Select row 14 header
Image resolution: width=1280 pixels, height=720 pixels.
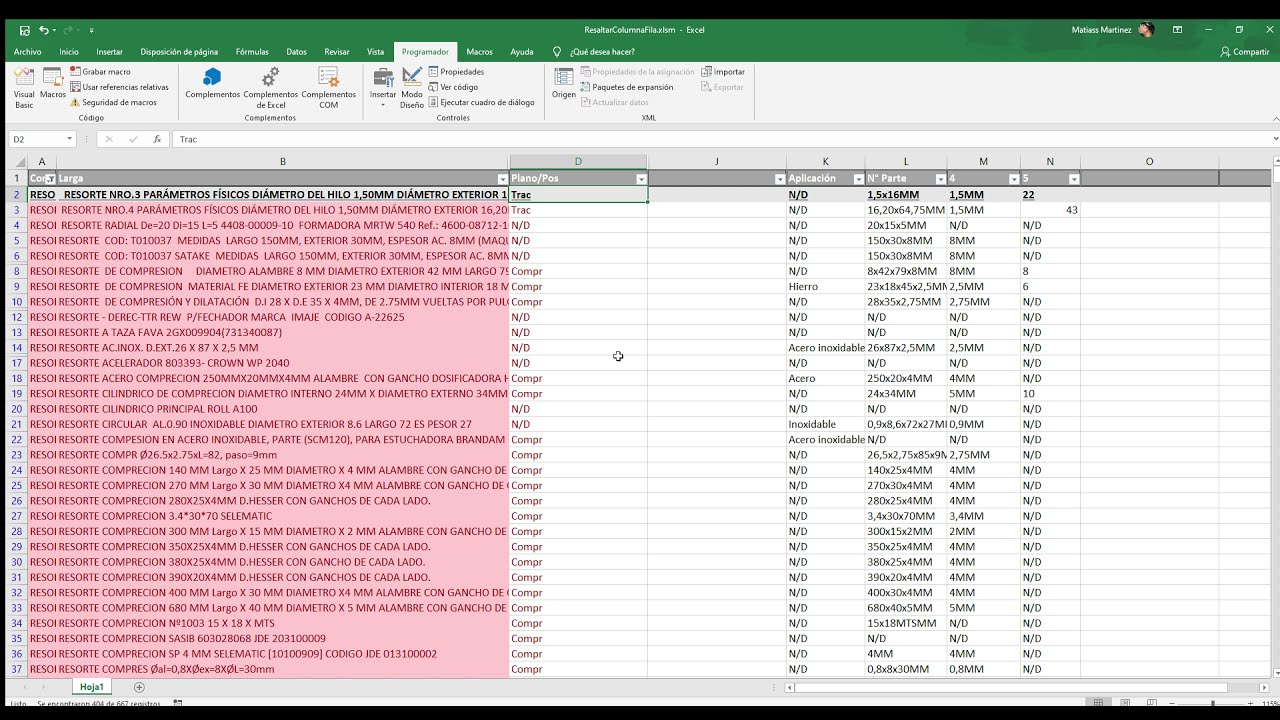coord(17,348)
